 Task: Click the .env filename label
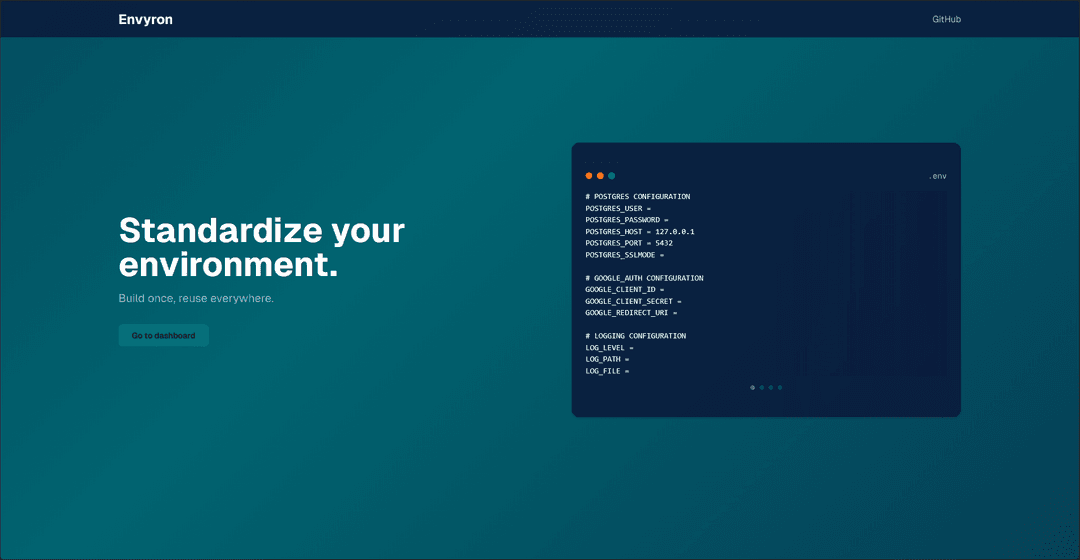(x=937, y=176)
